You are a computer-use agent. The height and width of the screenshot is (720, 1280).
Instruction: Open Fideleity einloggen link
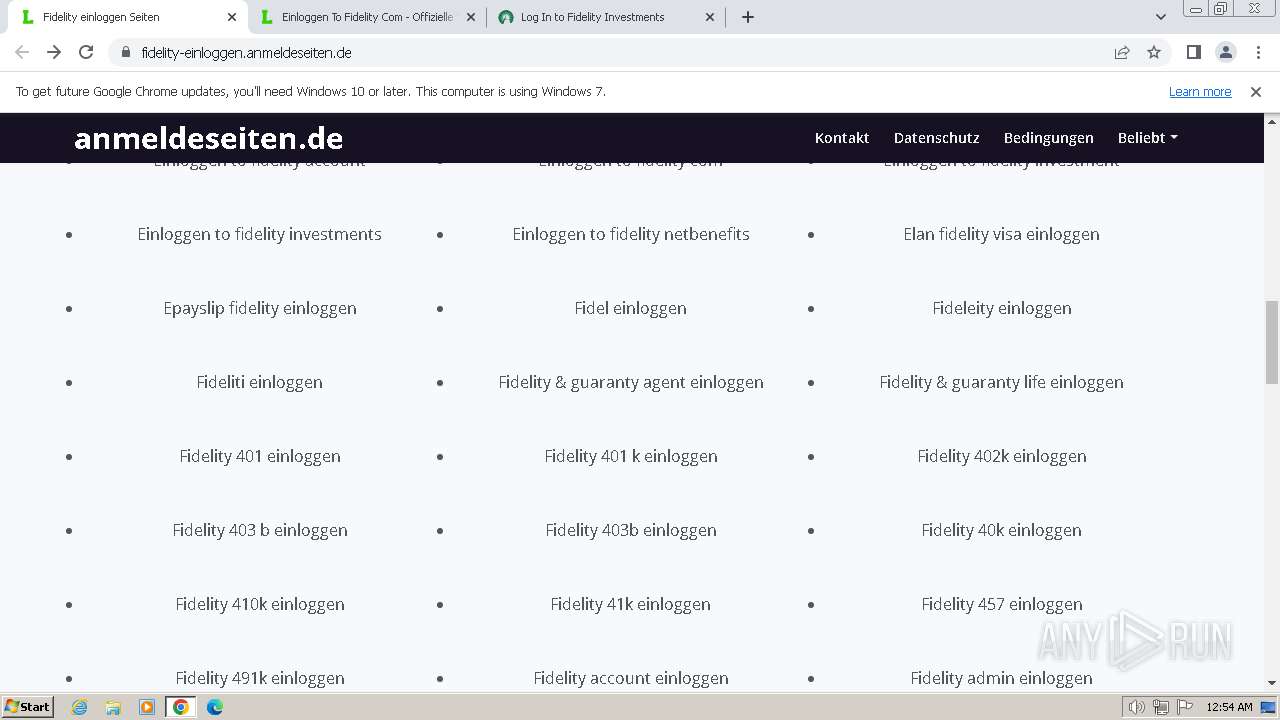(1002, 308)
